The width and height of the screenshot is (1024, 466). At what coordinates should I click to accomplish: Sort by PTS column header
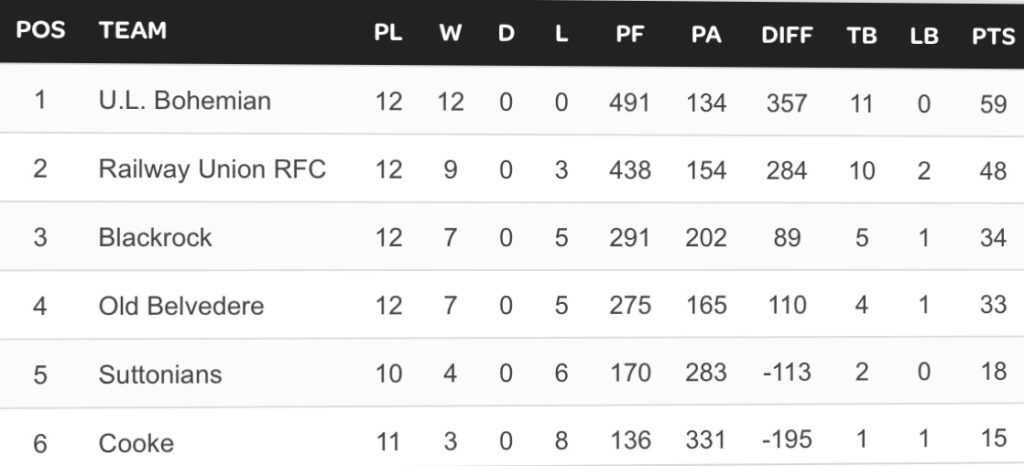click(992, 33)
